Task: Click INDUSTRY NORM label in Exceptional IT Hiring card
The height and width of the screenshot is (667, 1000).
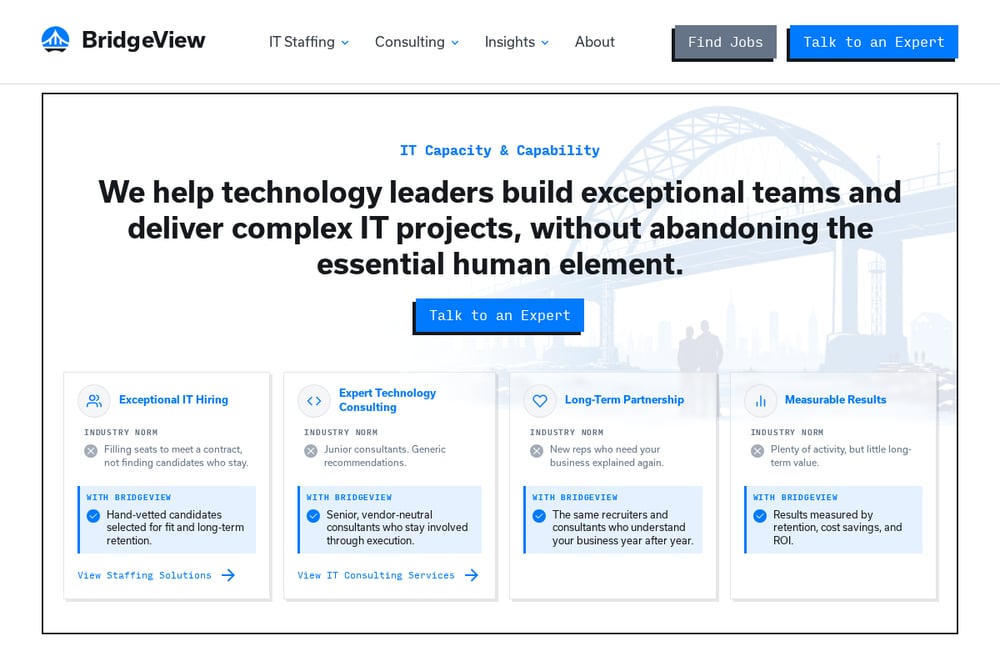Action: [121, 432]
